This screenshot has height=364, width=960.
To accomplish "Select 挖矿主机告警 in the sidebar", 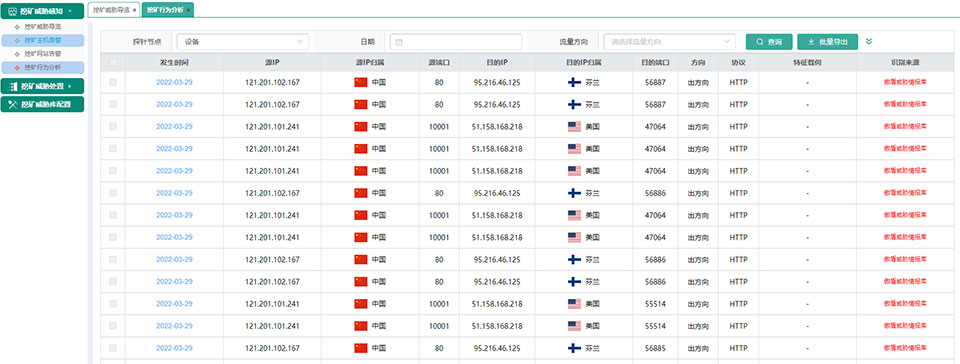I will pyautogui.click(x=43, y=40).
